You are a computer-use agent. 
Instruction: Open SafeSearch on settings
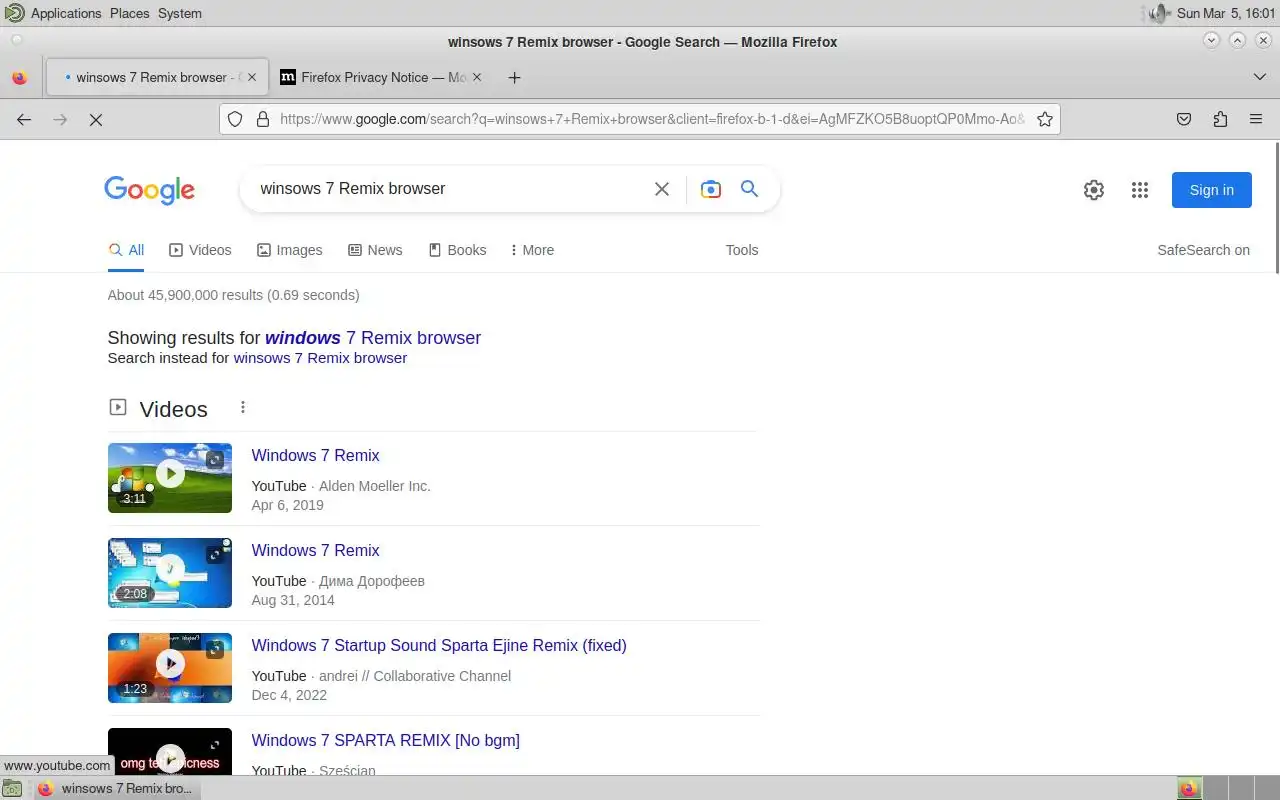click(1203, 250)
